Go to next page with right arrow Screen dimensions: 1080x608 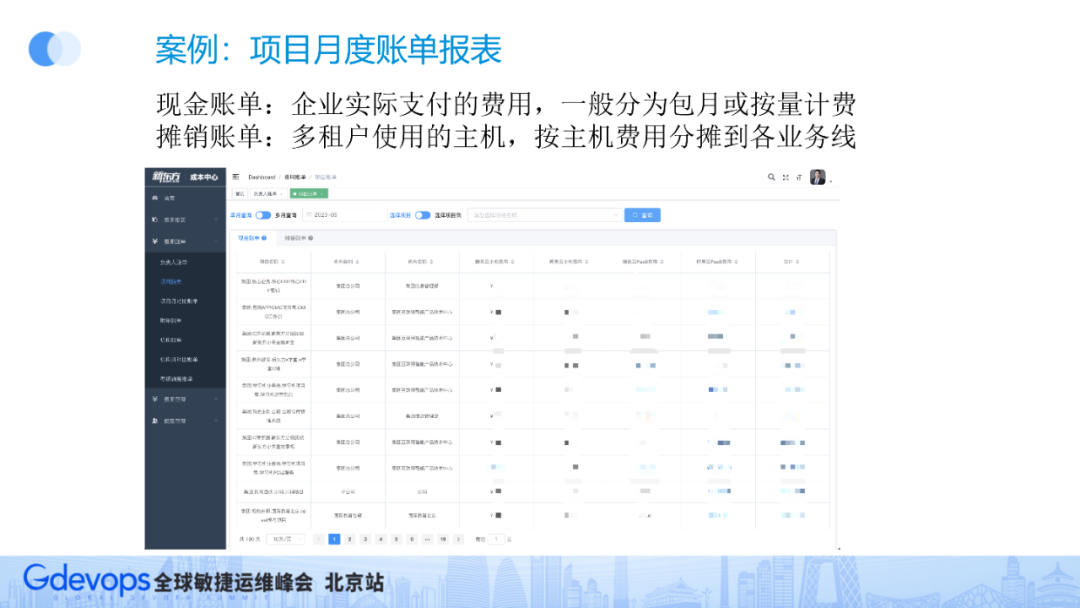click(x=458, y=539)
